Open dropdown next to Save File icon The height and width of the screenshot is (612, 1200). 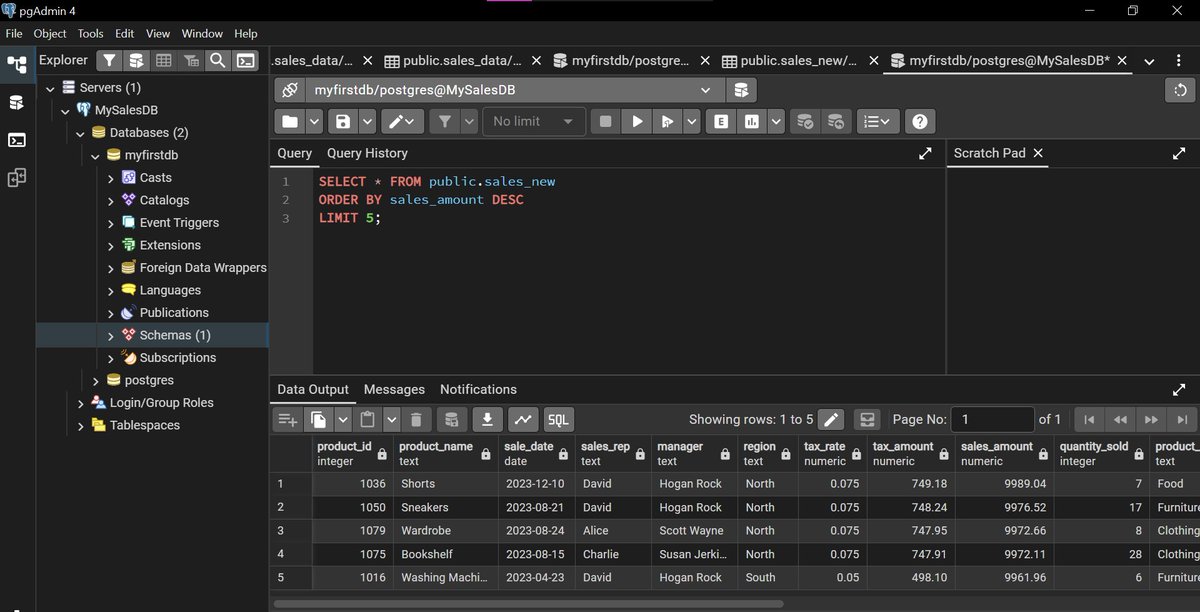(x=368, y=121)
